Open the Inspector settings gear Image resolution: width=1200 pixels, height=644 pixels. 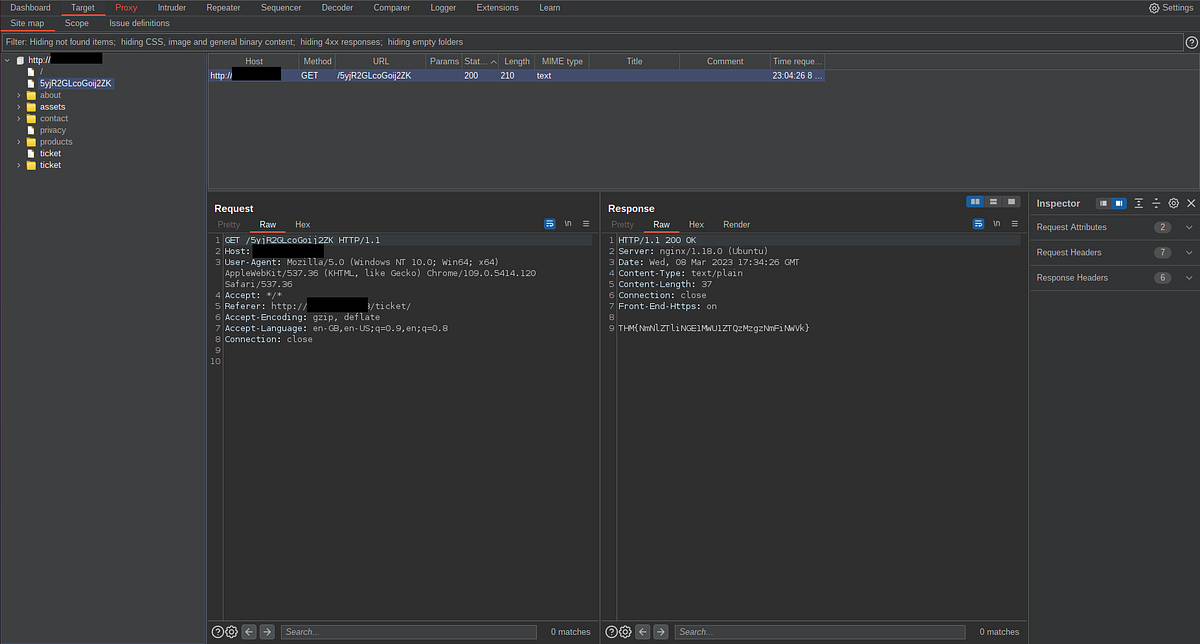pyautogui.click(x=1173, y=203)
